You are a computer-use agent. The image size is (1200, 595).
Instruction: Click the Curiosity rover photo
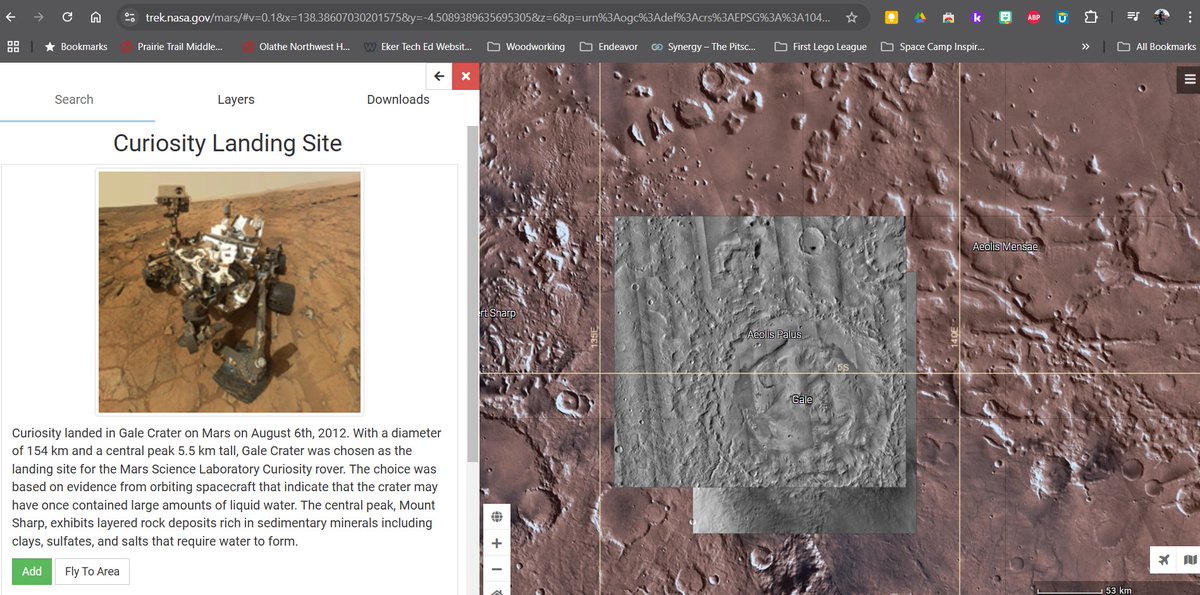[x=229, y=291]
